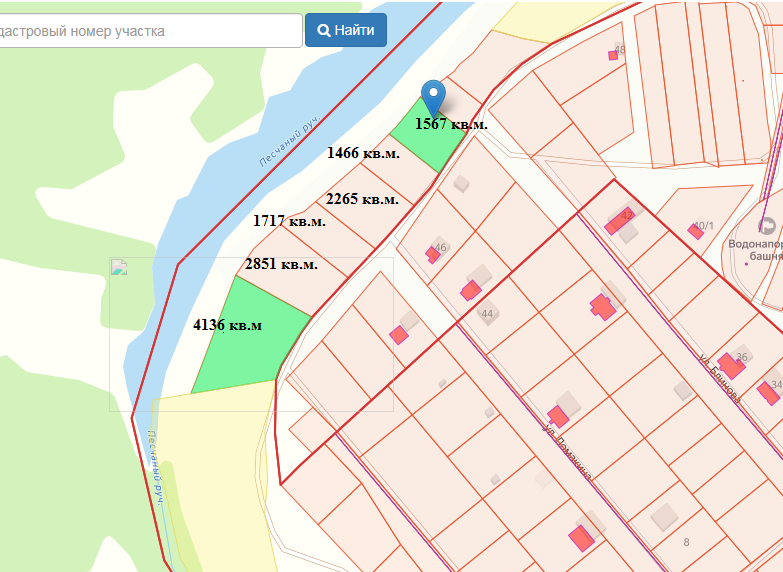This screenshot has height=572, width=783.
Task: Click the red building at house 36
Action: (x=731, y=366)
